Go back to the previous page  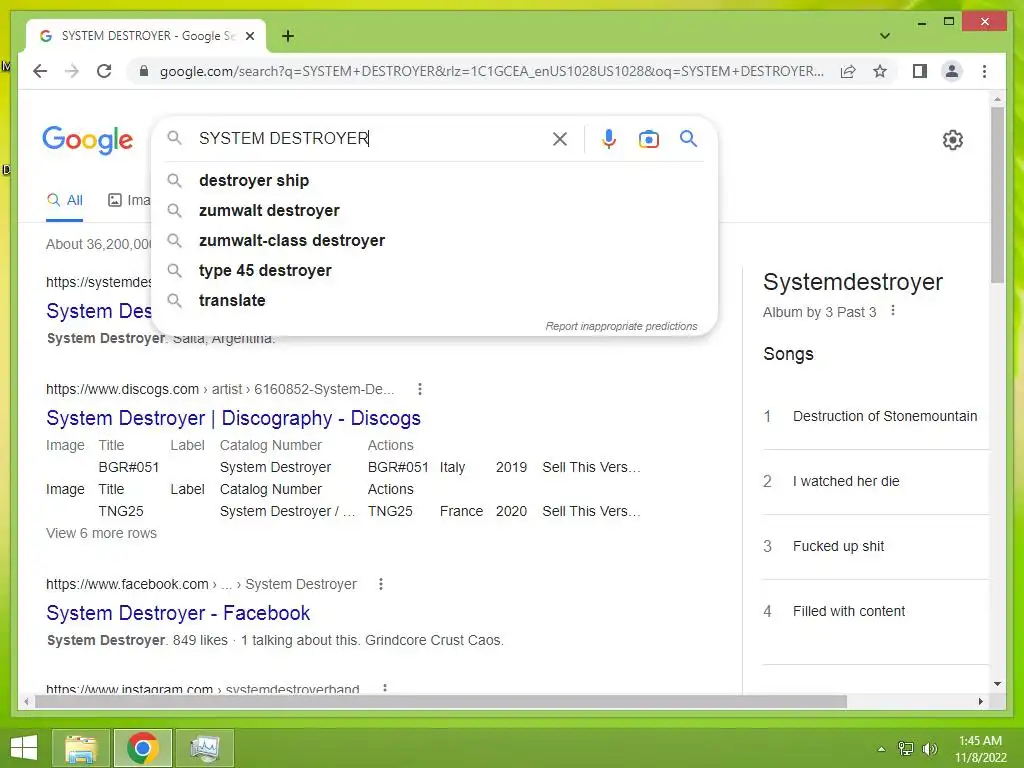pos(40,71)
